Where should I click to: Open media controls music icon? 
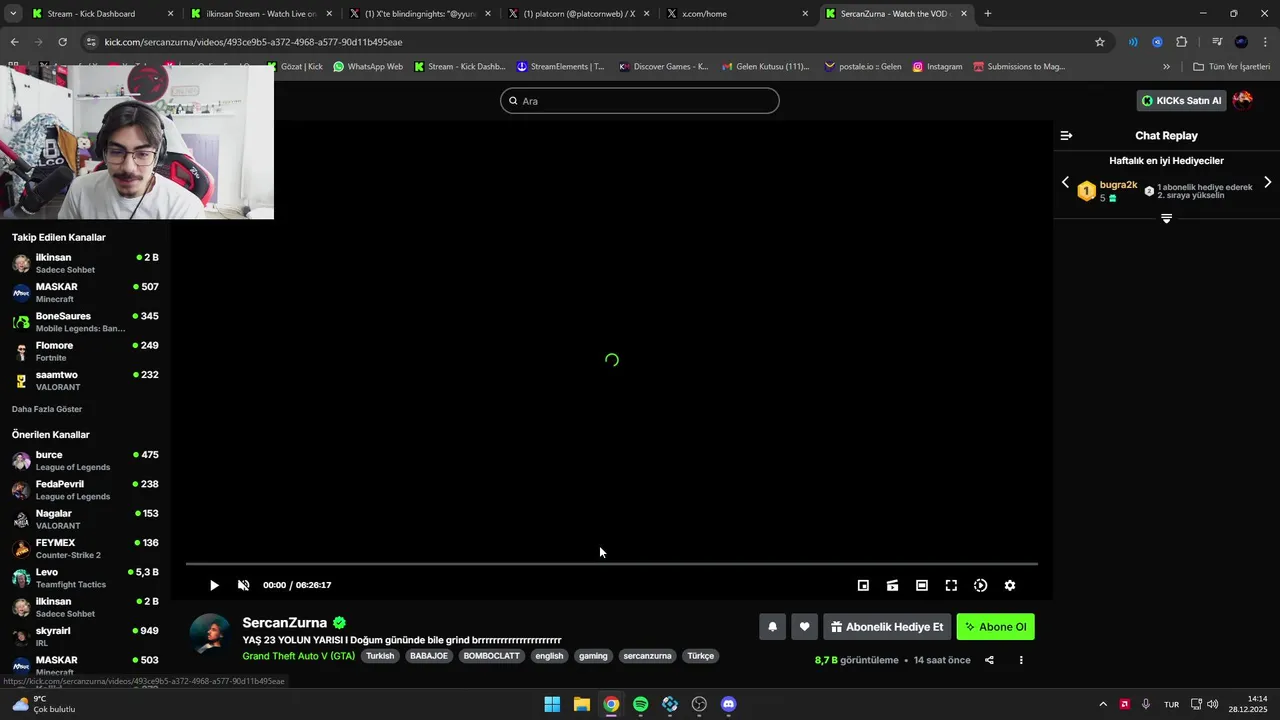click(x=1217, y=42)
